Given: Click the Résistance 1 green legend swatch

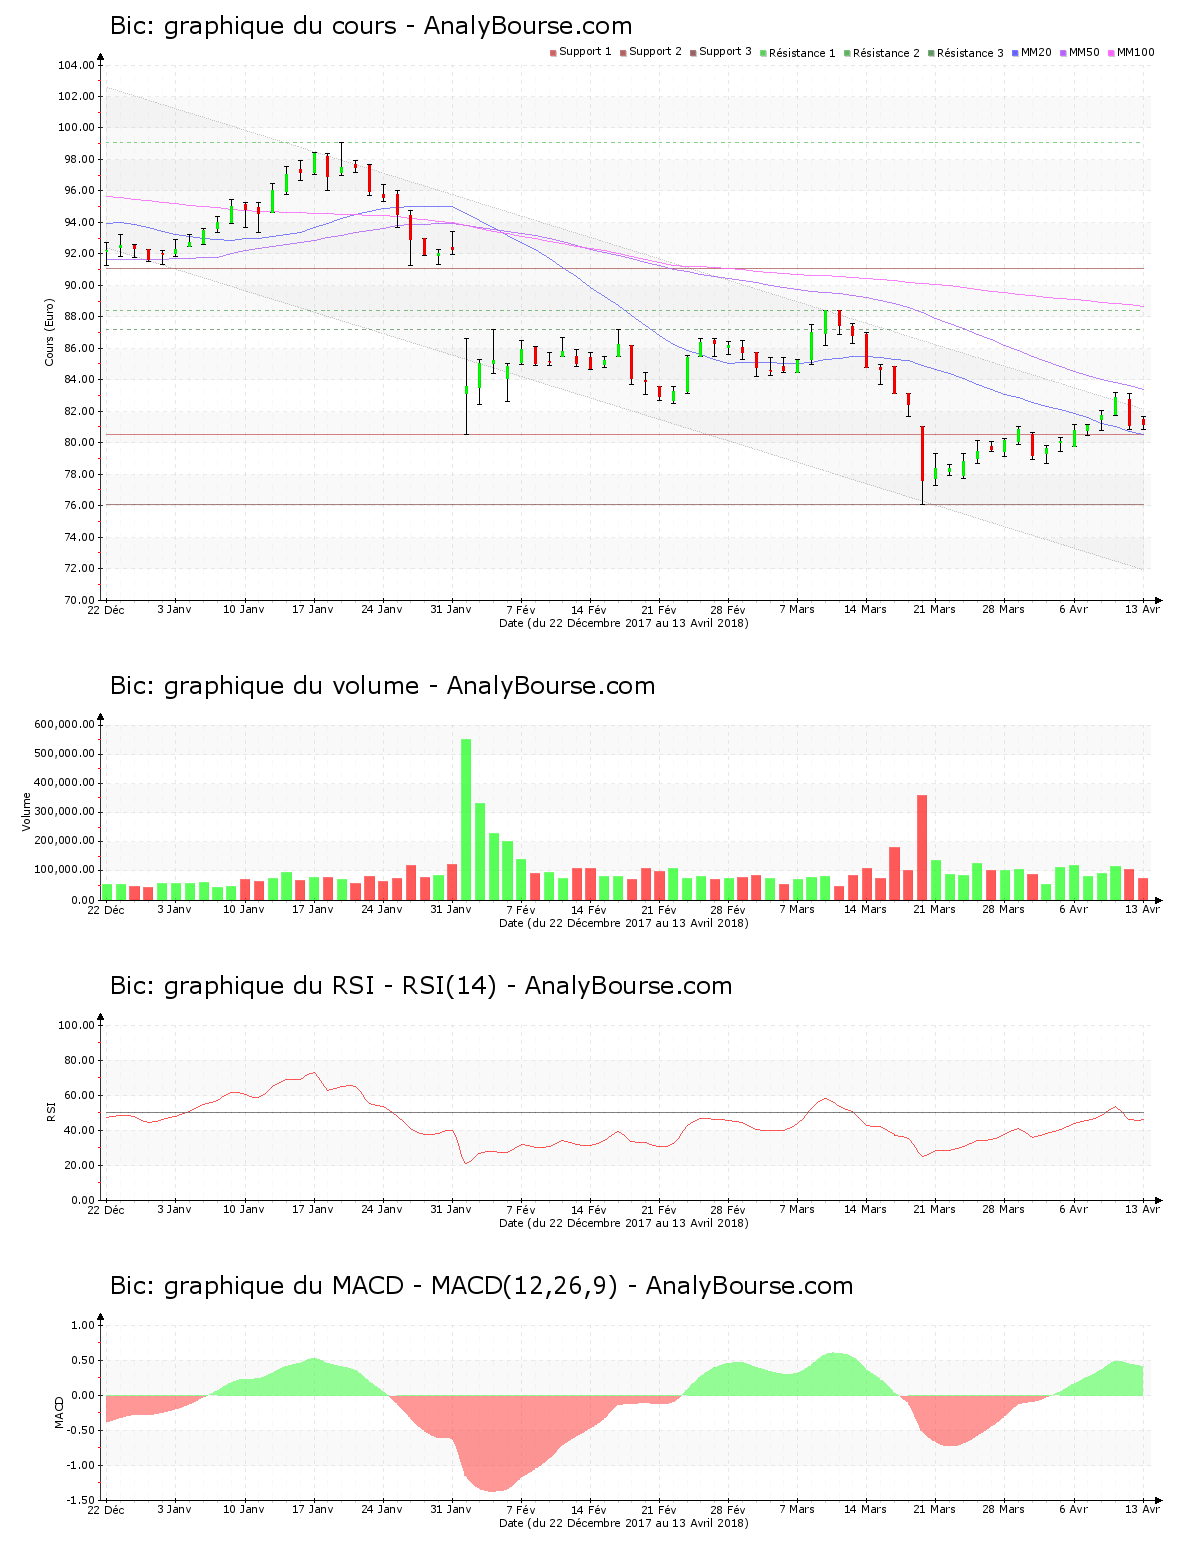Looking at the screenshot, I should [x=763, y=52].
